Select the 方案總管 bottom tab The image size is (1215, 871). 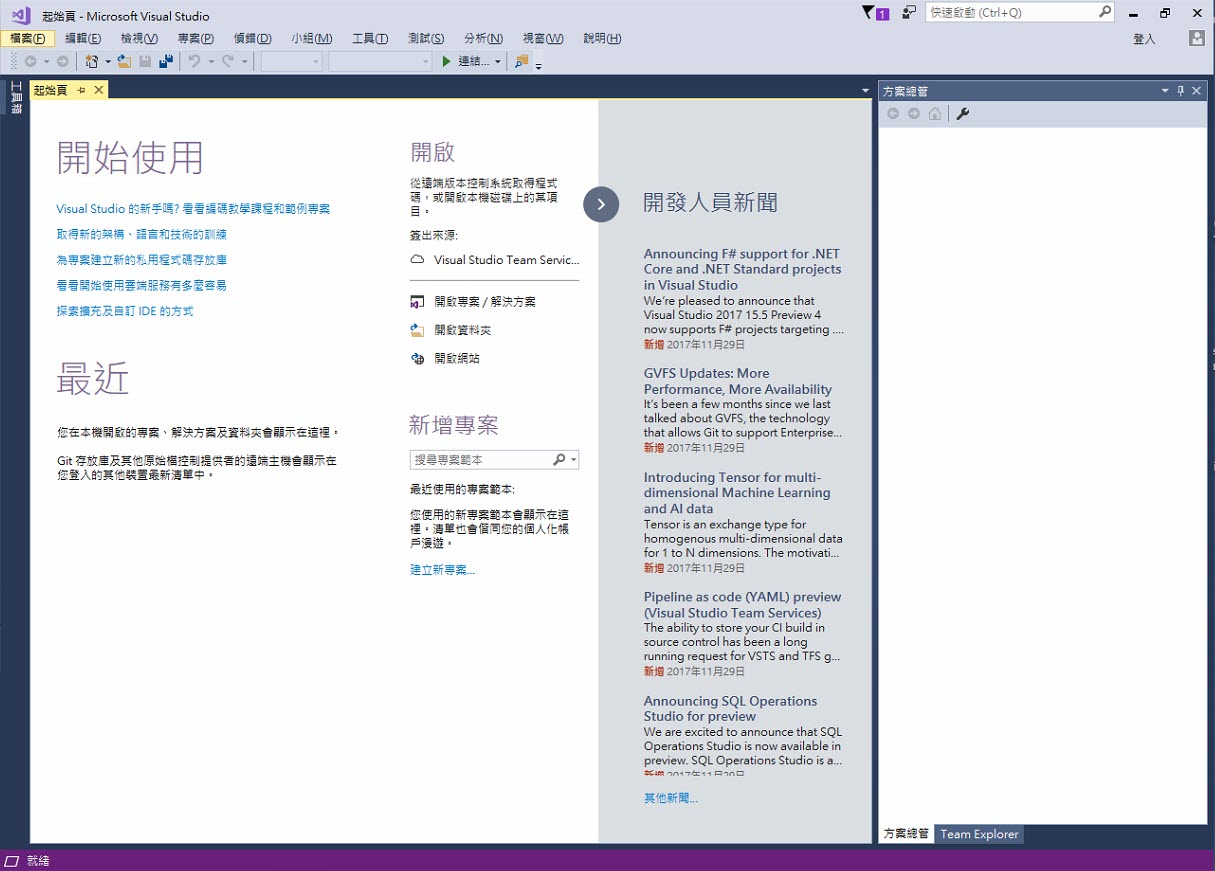[906, 834]
